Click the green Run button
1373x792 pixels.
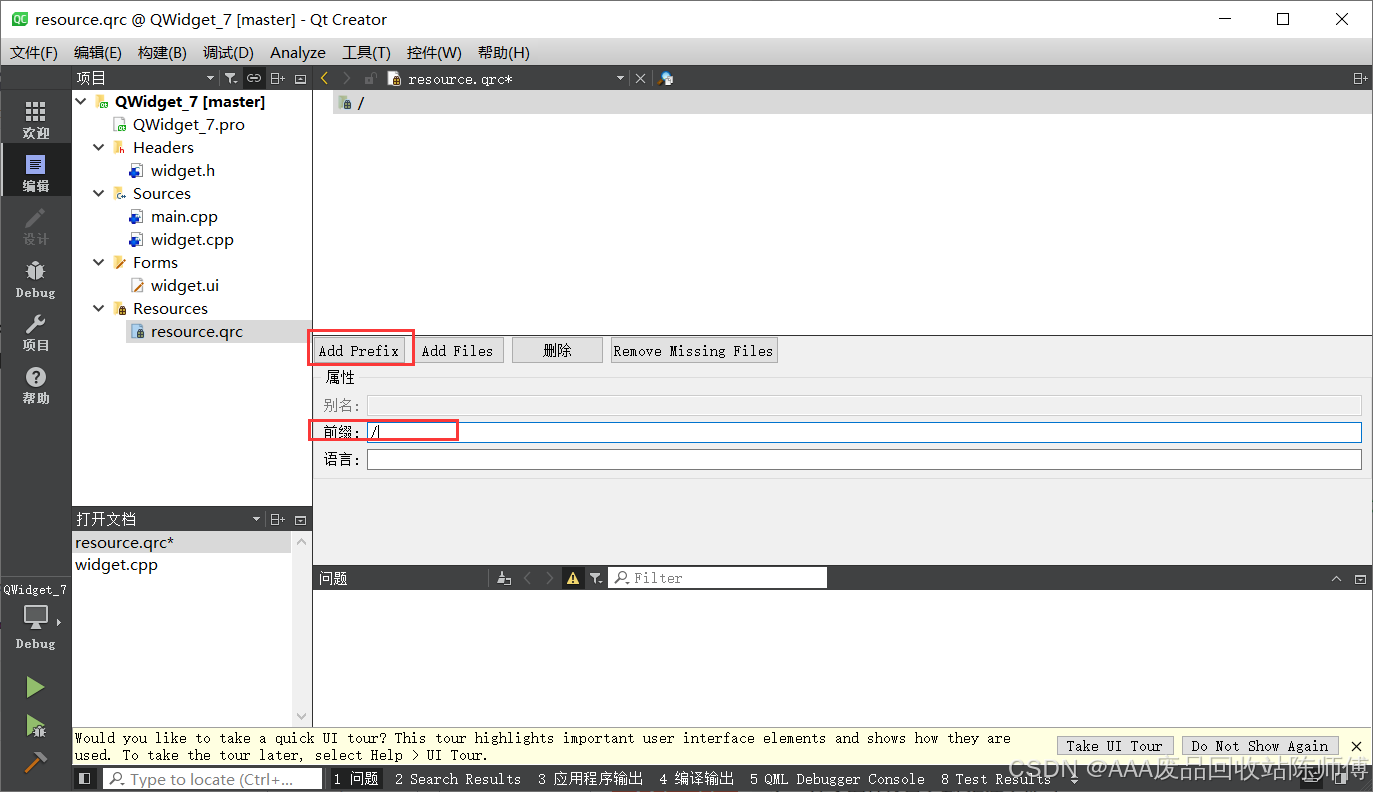(35, 687)
